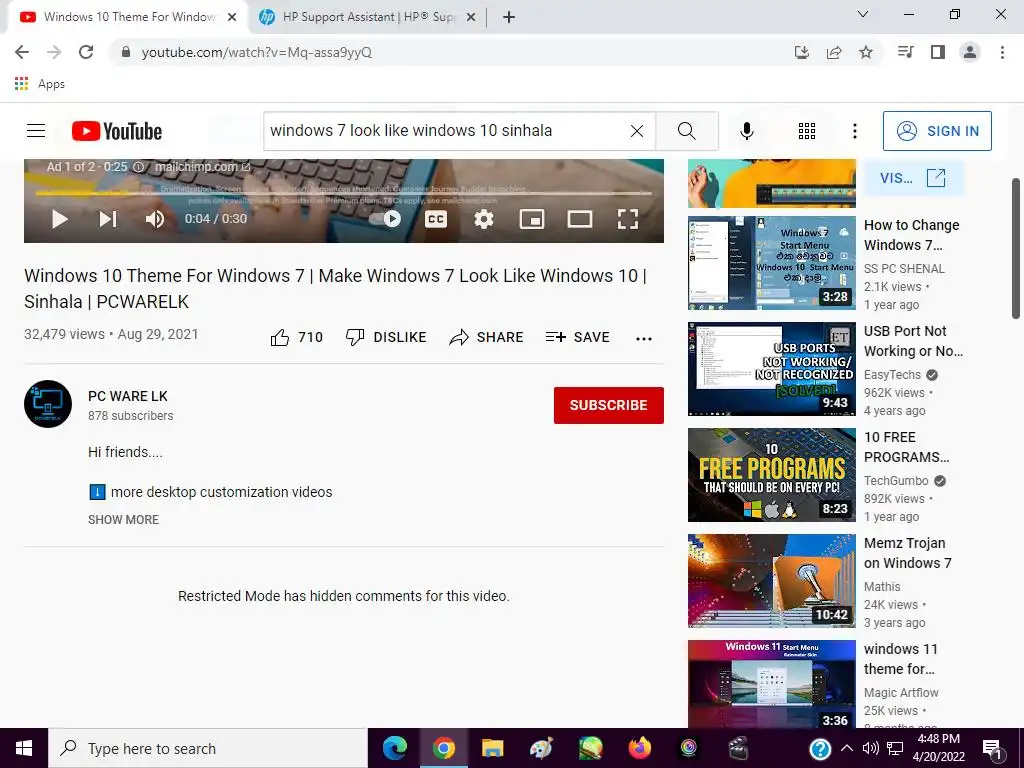Open player settings gear
Screen dimensions: 1024x768
483,219
